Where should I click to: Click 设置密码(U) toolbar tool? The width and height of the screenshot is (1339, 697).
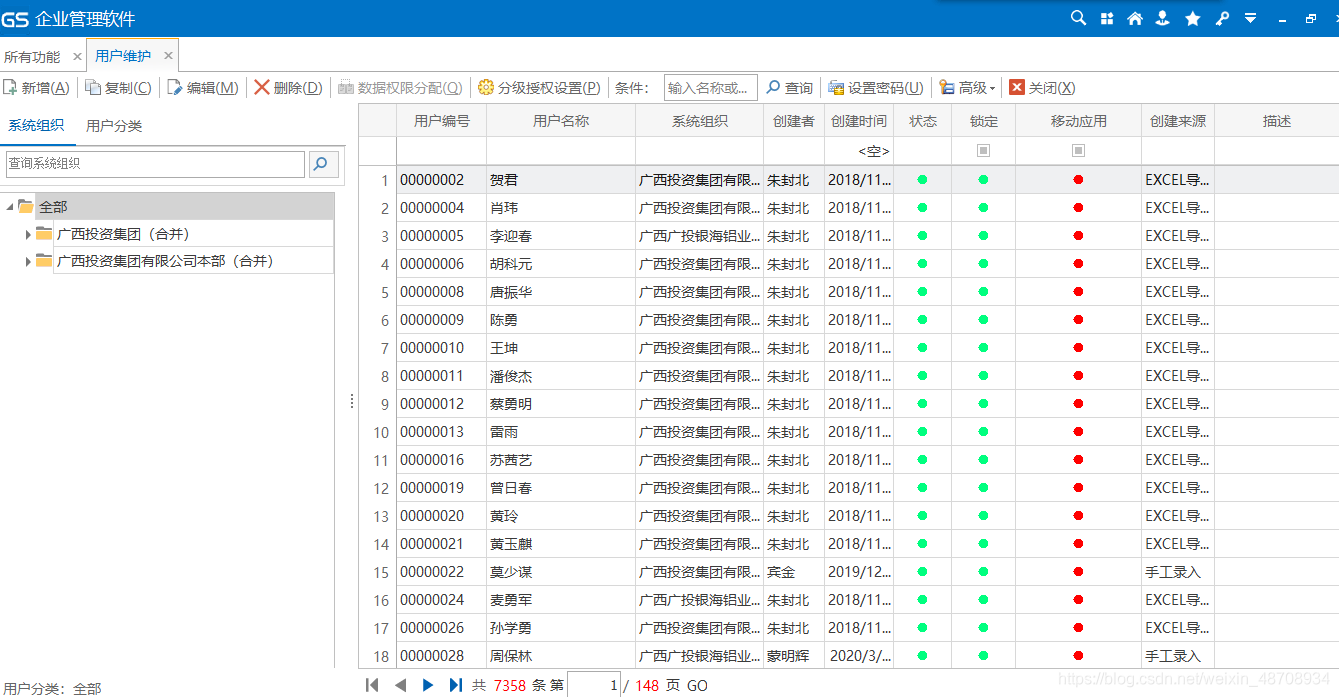tap(876, 88)
